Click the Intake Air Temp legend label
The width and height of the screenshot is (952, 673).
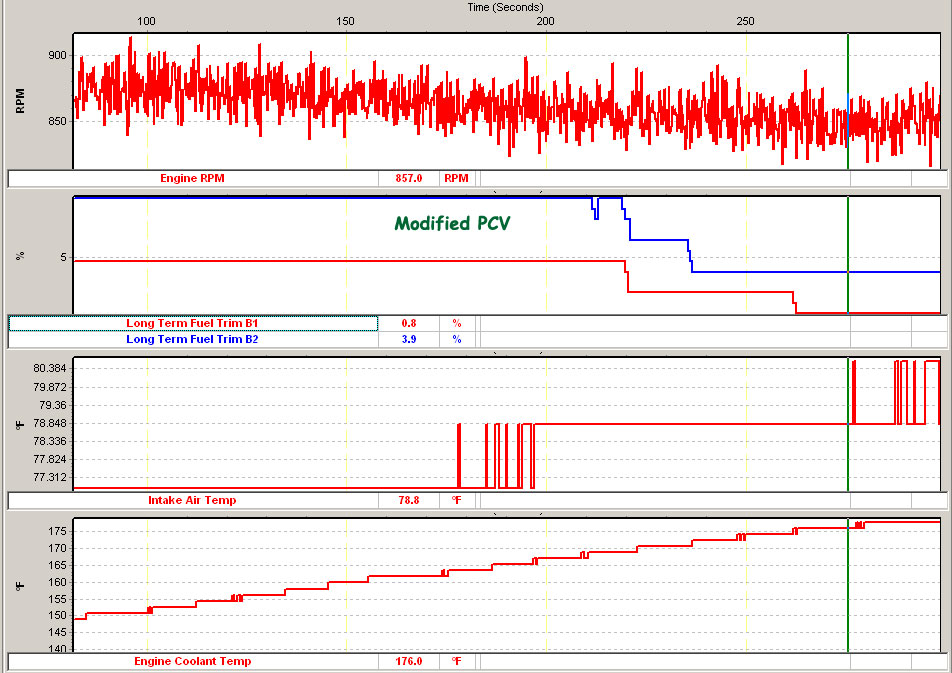192,500
